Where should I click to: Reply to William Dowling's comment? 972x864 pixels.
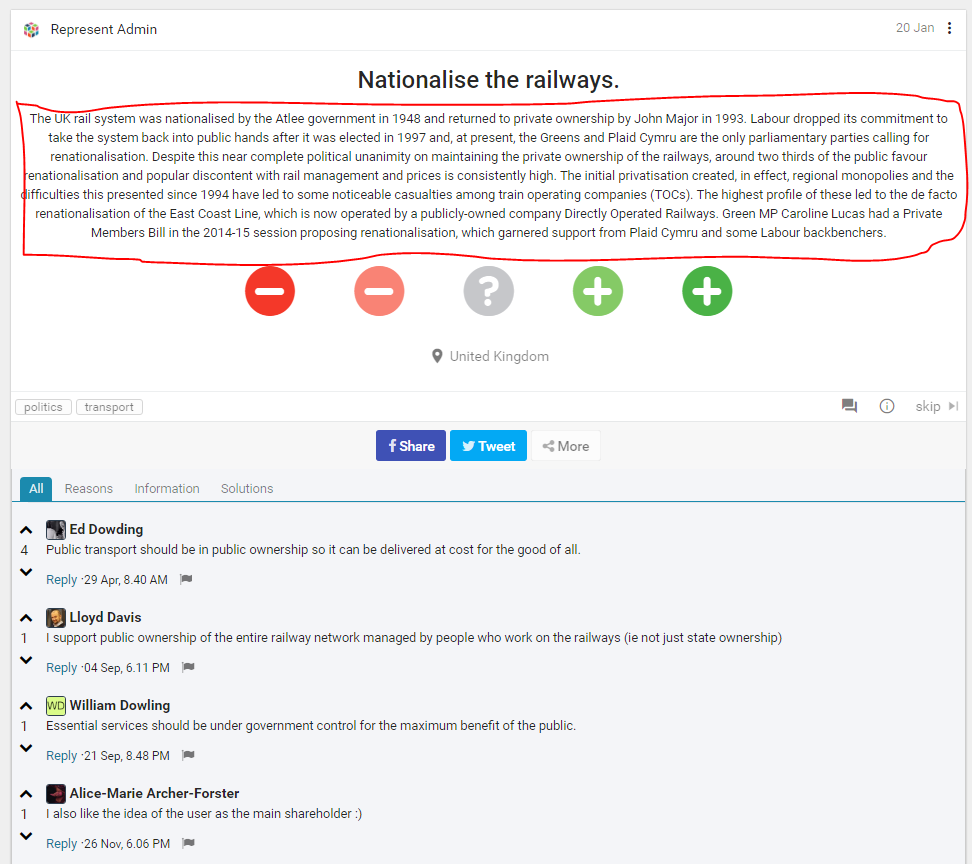pos(61,756)
